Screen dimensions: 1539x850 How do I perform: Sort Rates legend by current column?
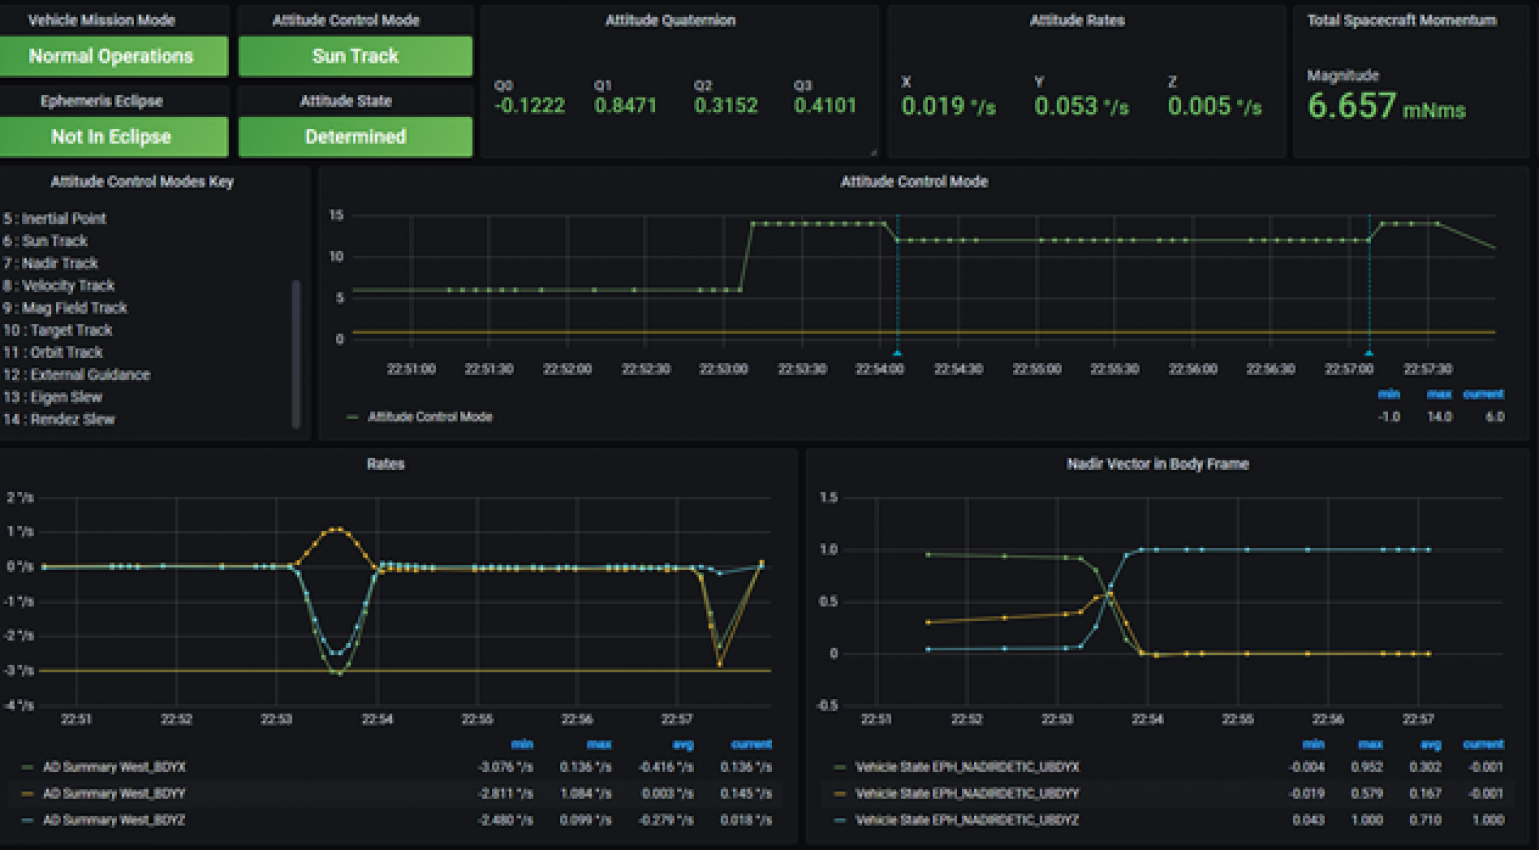click(x=751, y=745)
